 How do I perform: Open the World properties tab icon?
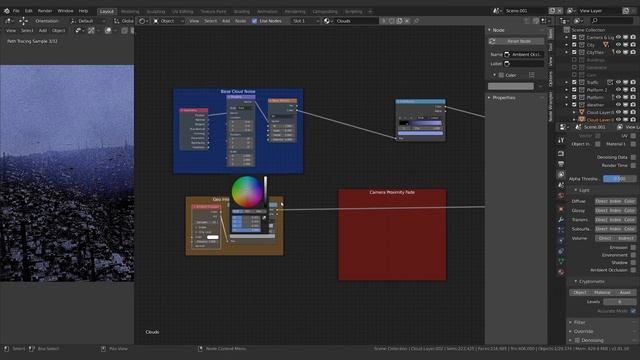[x=561, y=196]
